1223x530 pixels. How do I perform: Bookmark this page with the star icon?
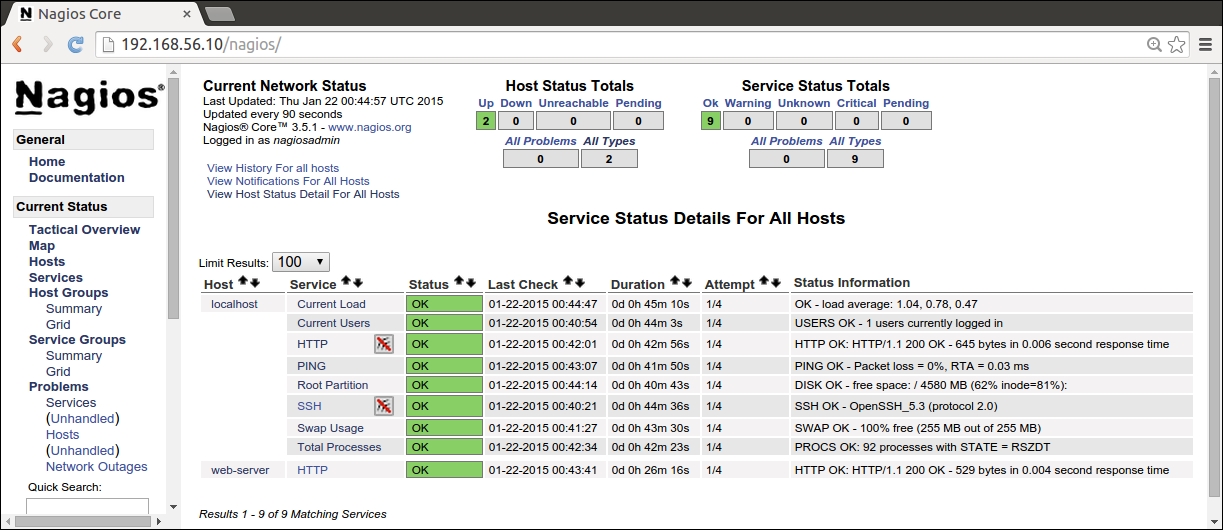coord(1177,45)
